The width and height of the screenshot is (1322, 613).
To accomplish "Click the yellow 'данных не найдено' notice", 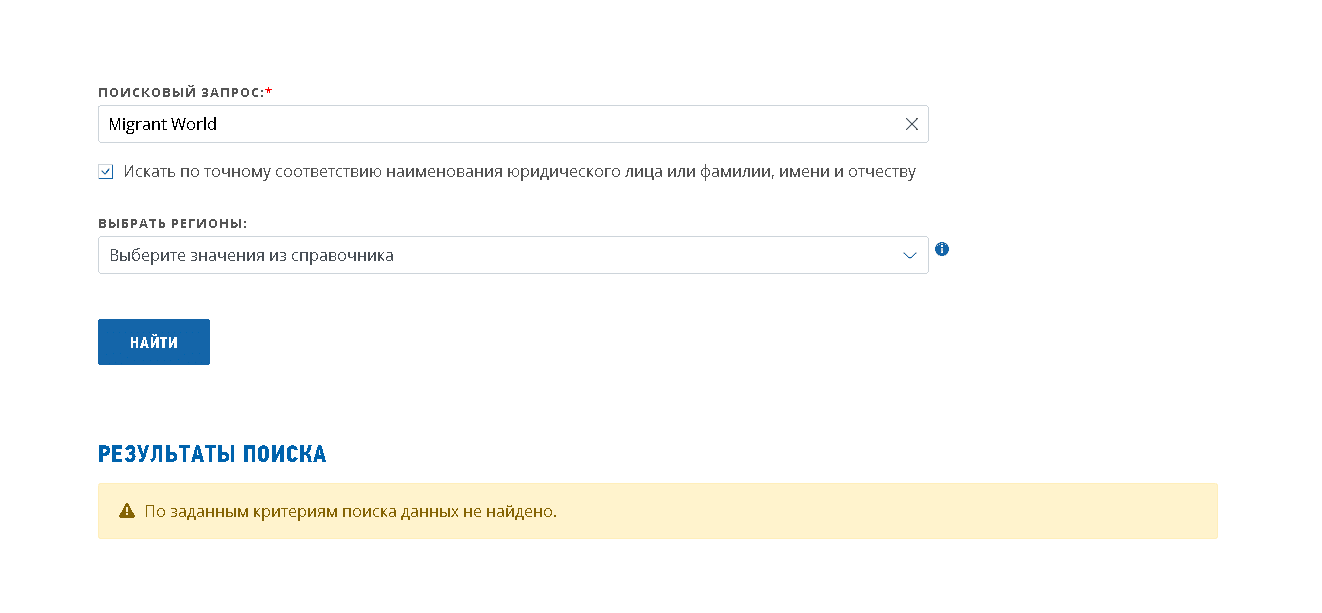I will click(659, 510).
